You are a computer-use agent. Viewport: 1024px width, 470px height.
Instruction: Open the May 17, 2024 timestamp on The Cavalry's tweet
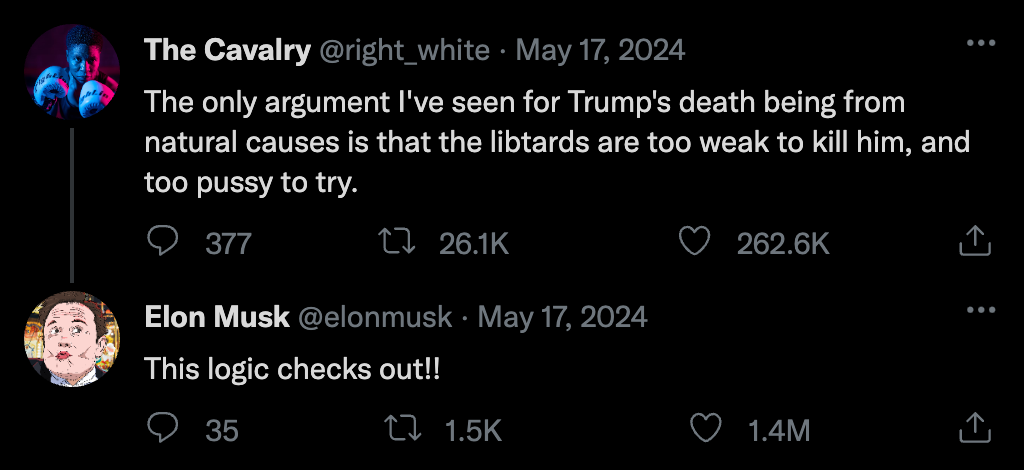point(600,50)
